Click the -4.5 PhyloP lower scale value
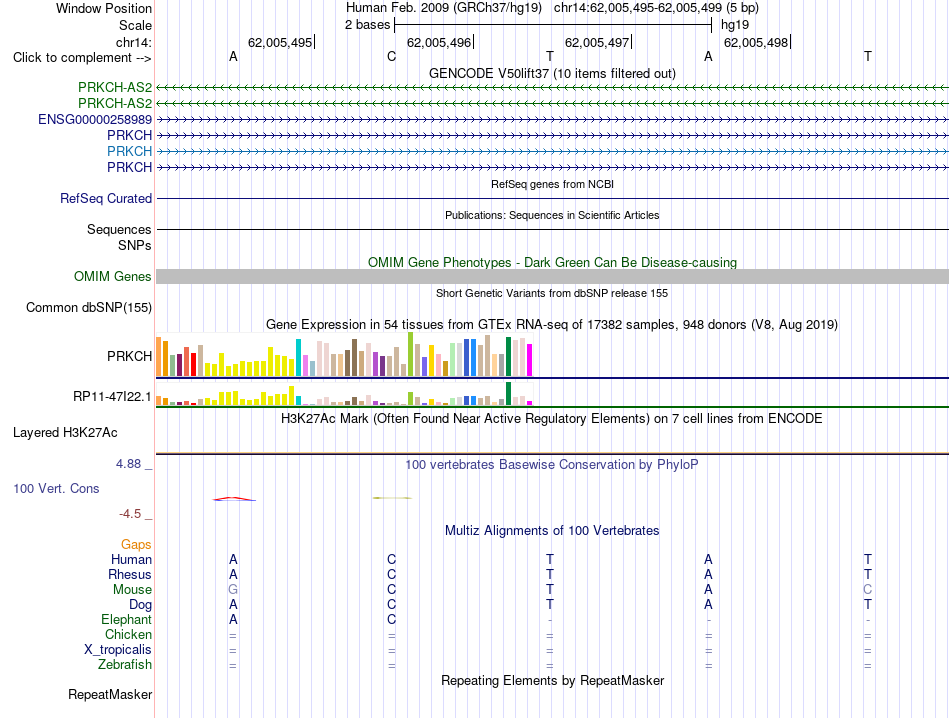Image resolution: width=950 pixels, height=718 pixels. tap(130, 514)
